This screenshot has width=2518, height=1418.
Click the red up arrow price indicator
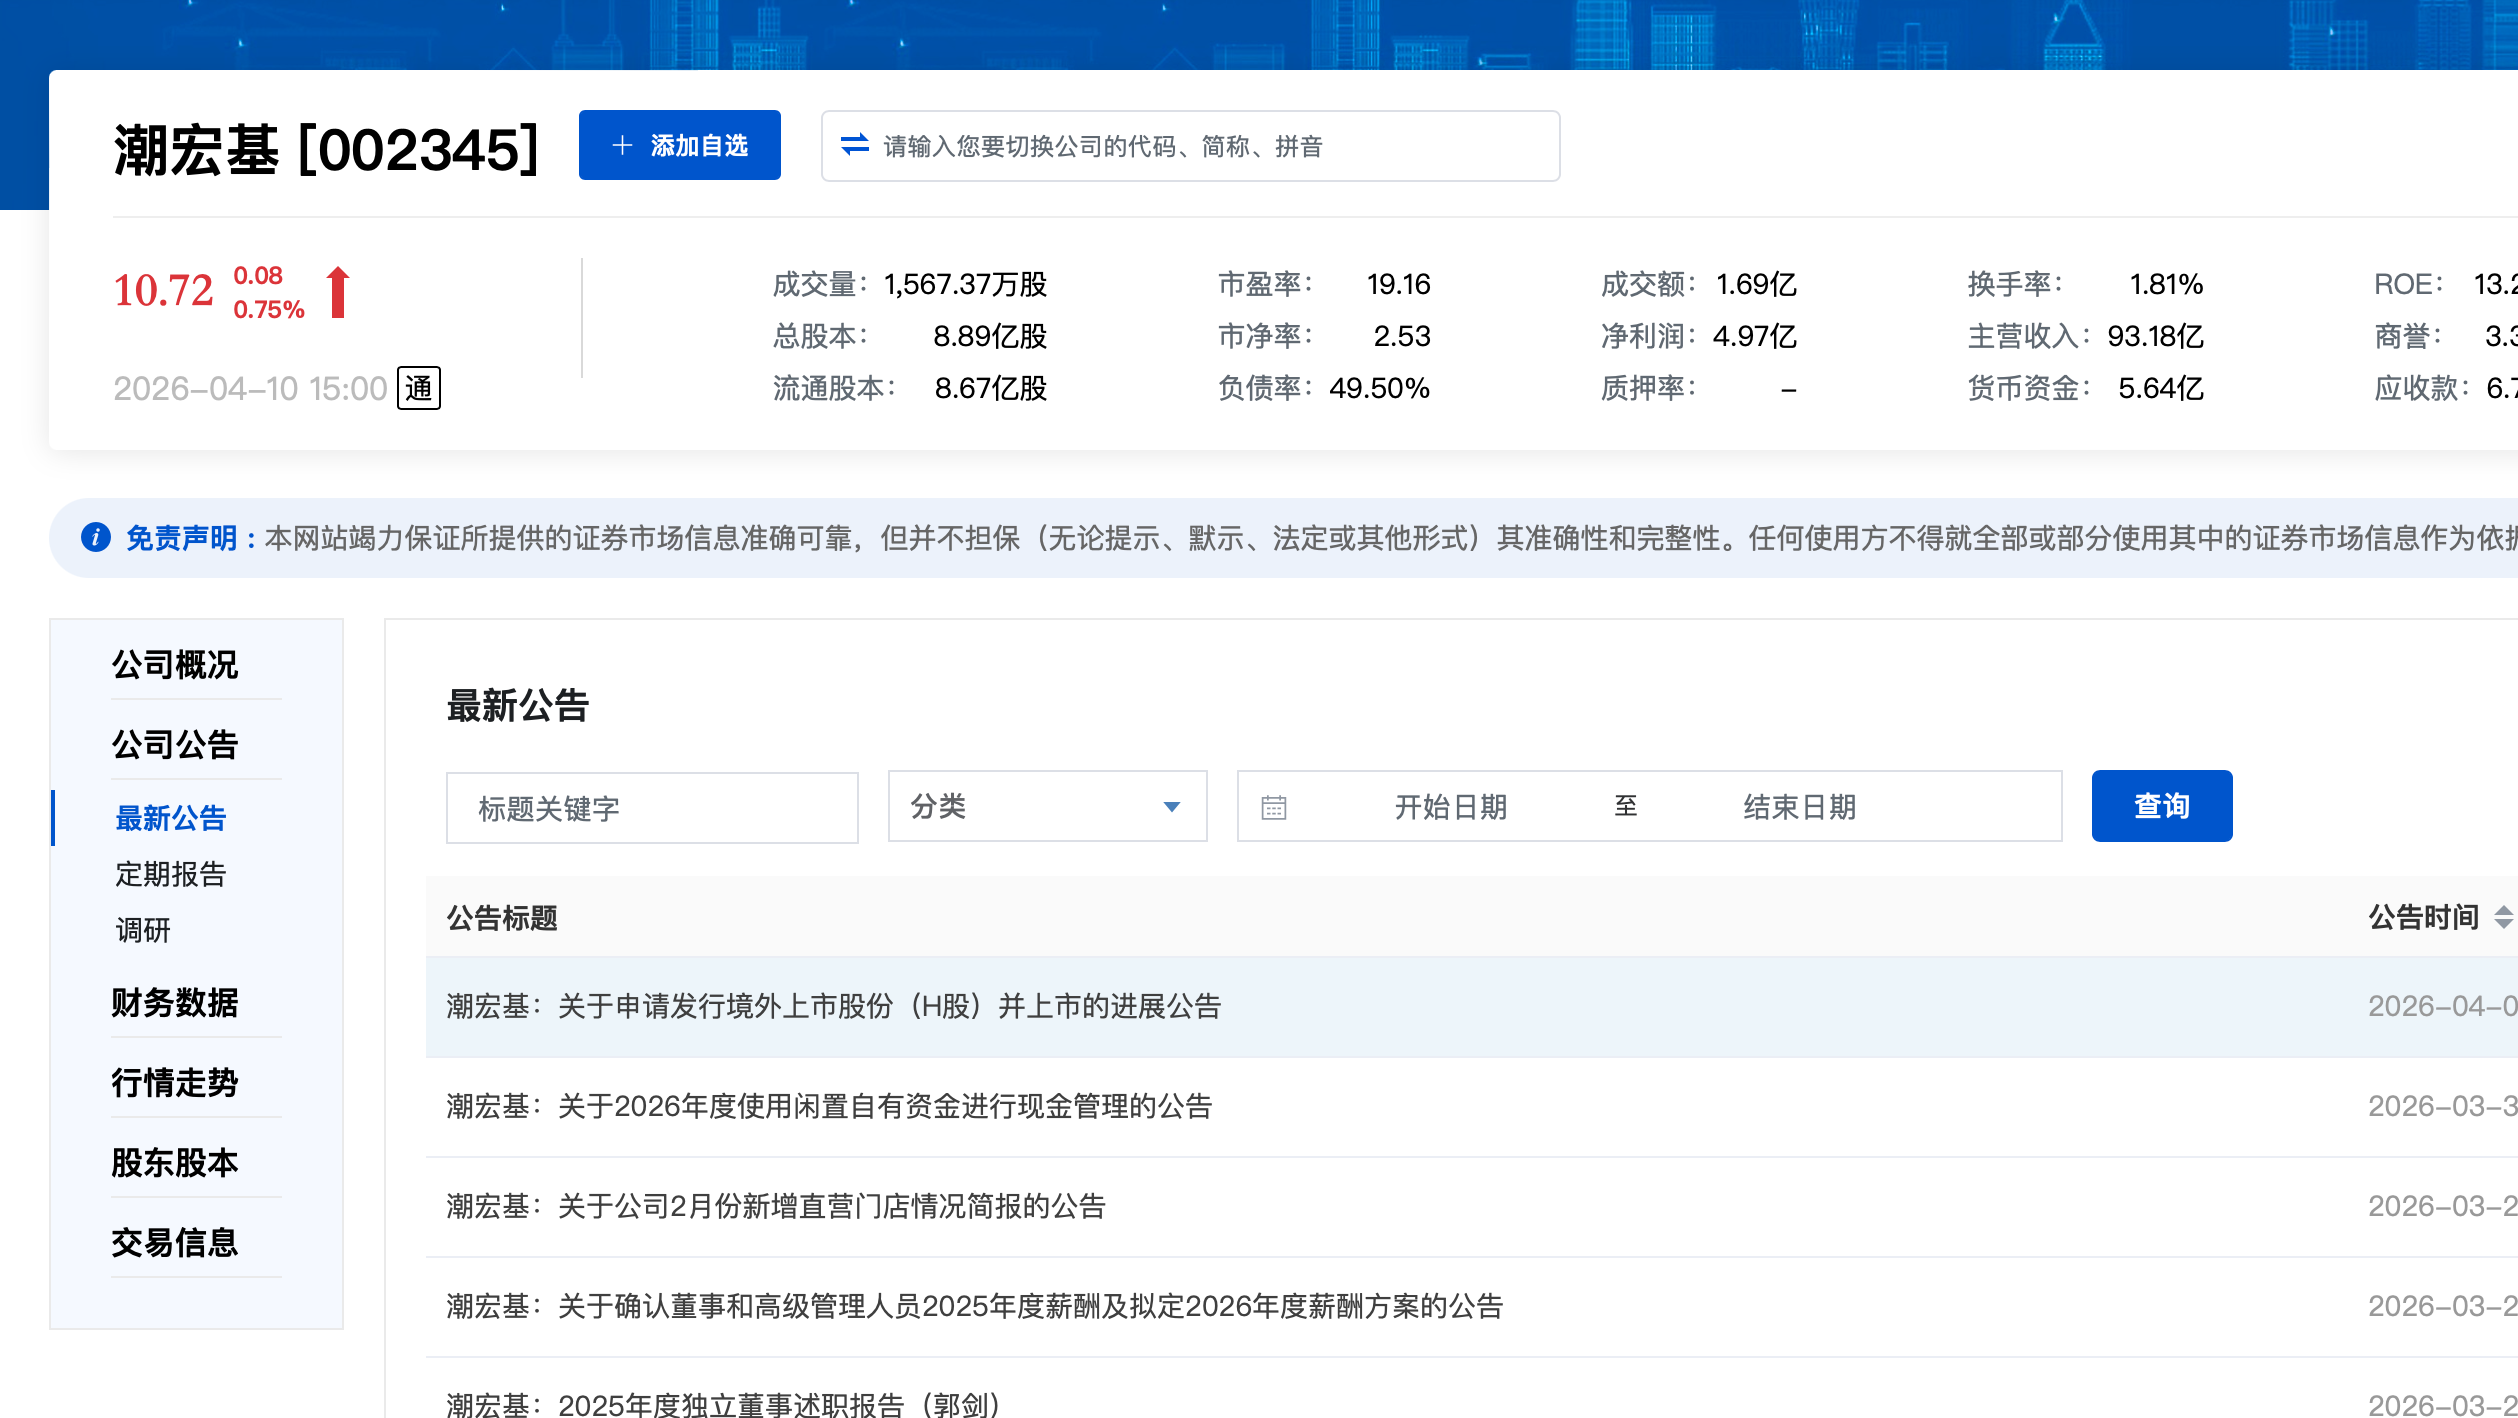coord(338,292)
